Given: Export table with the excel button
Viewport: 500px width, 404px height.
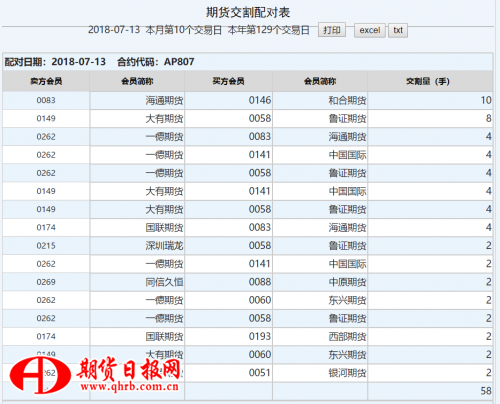Looking at the screenshot, I should click(370, 30).
